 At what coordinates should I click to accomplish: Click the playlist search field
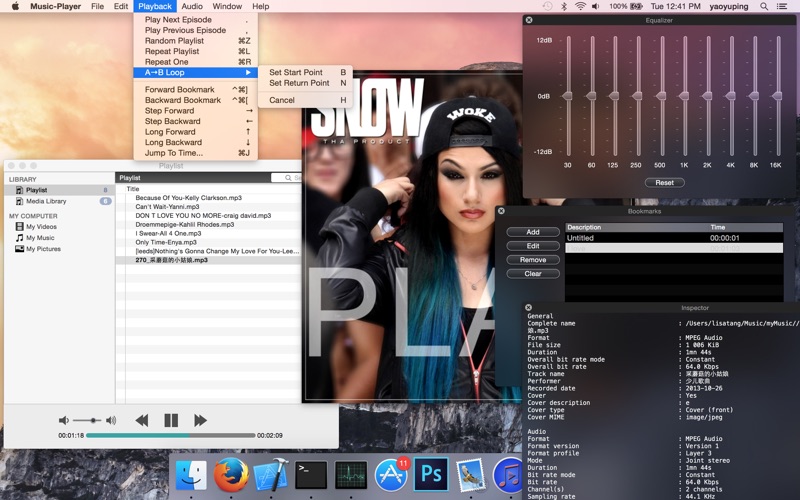click(x=287, y=178)
